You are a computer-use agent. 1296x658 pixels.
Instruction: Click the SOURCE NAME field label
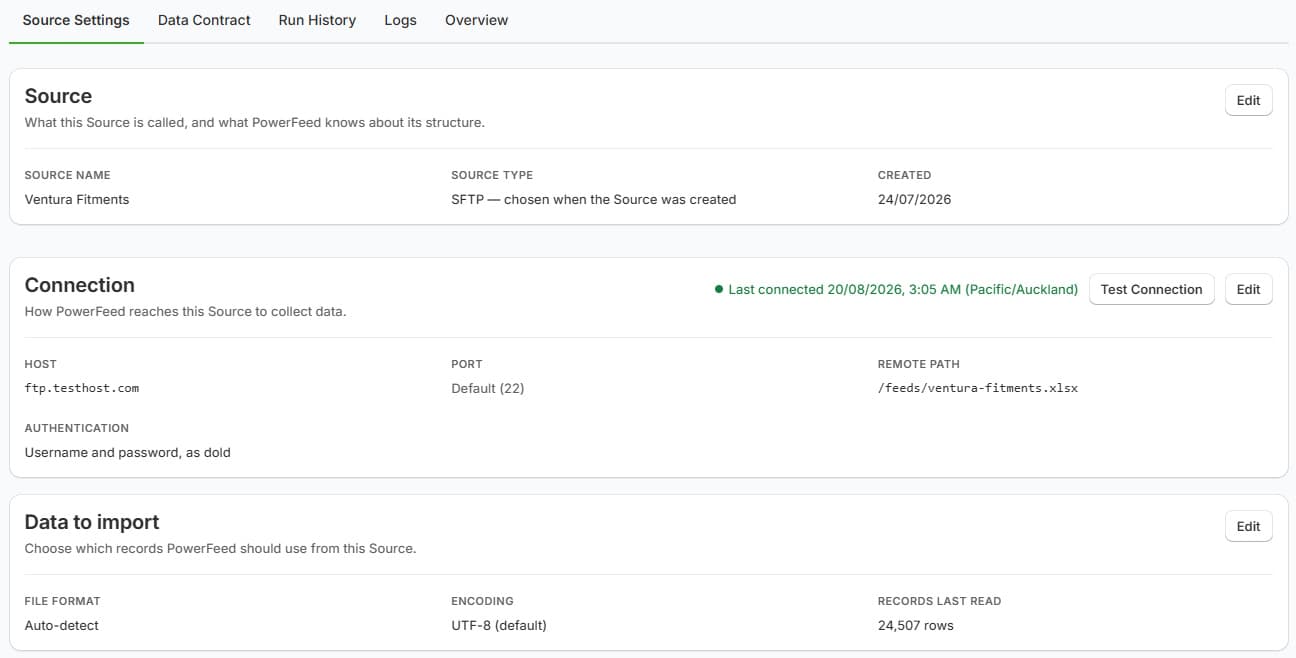[67, 175]
